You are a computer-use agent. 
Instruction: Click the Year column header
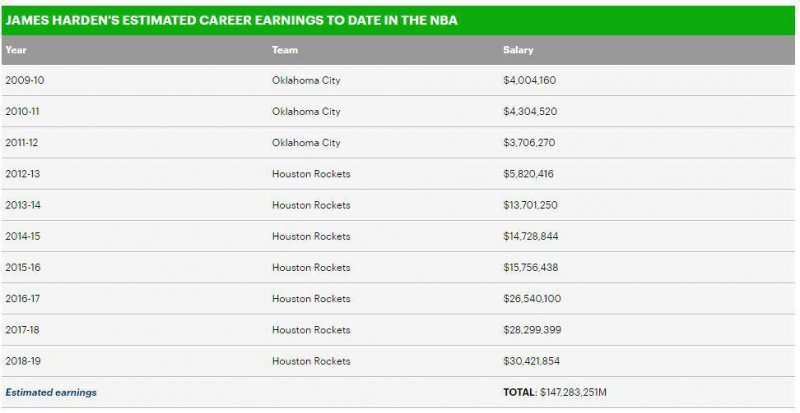click(16, 50)
